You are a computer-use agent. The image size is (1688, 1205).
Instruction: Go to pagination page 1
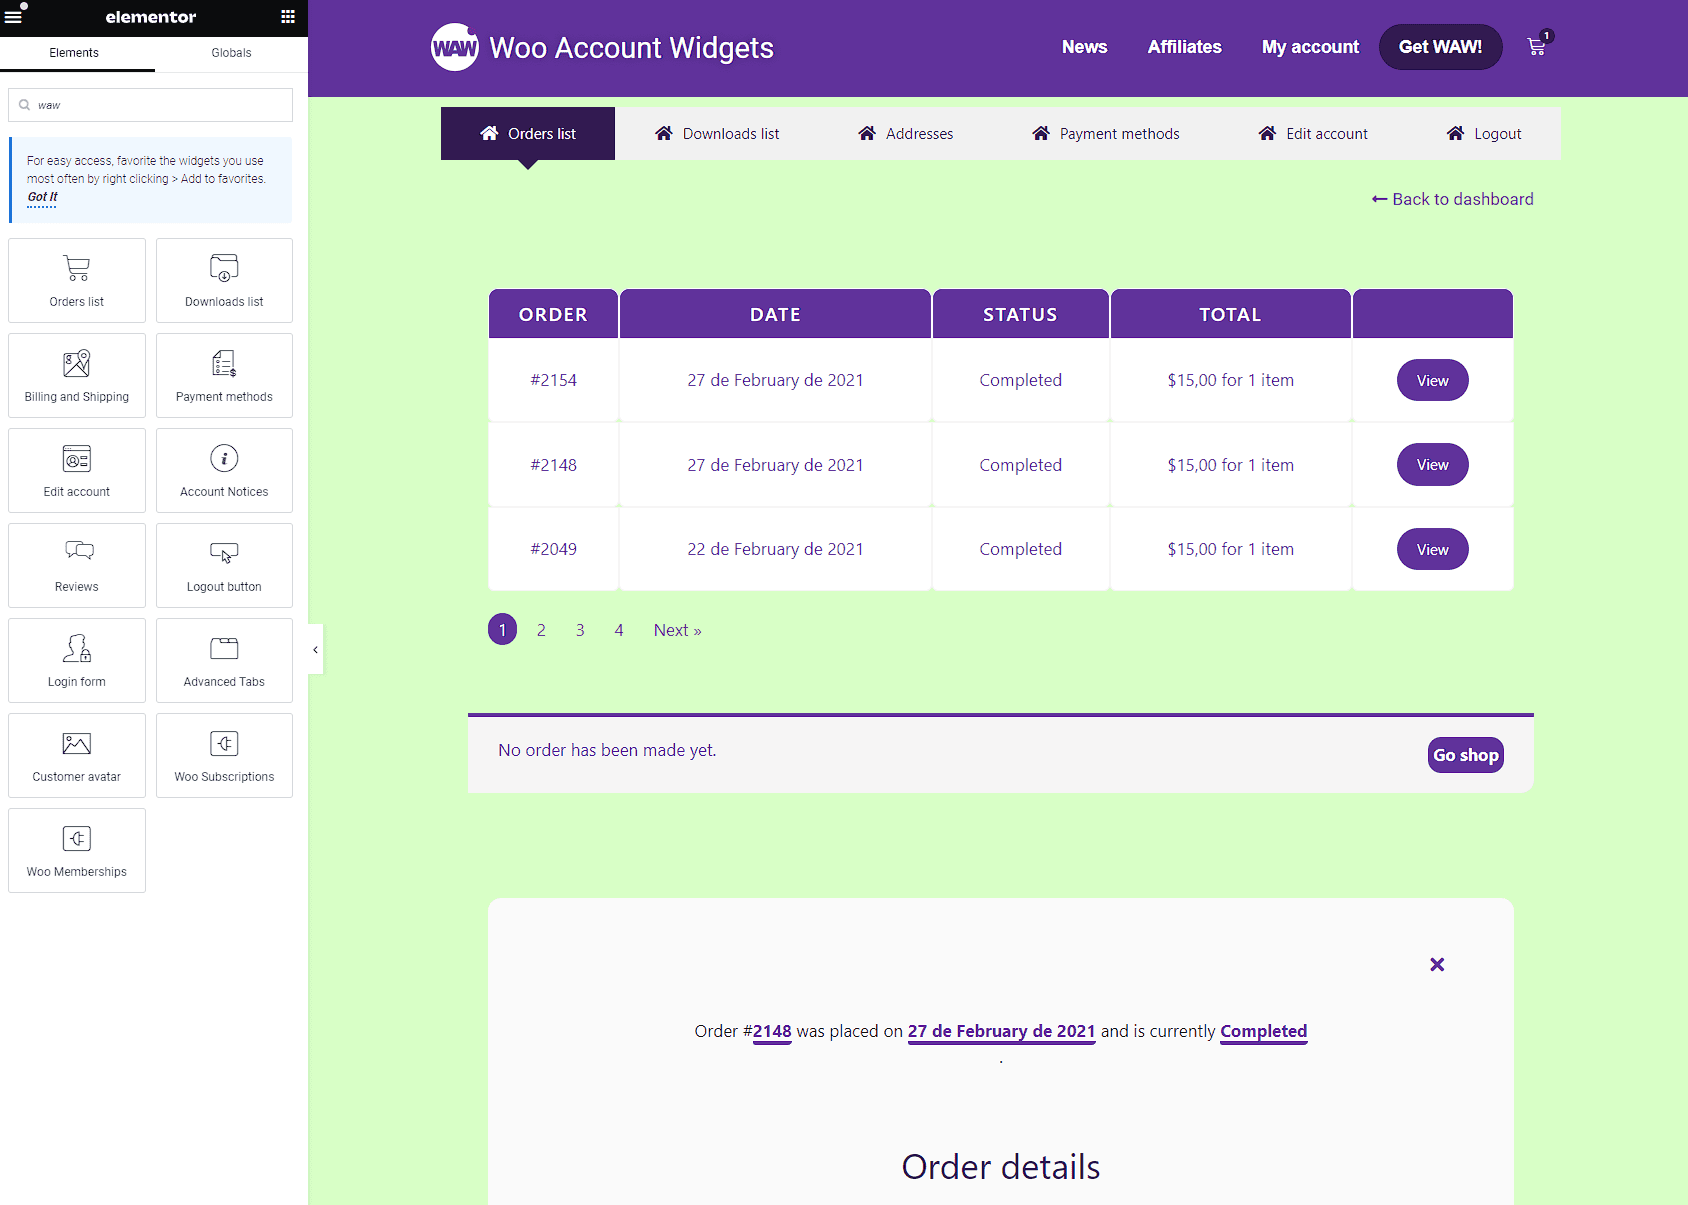(502, 630)
